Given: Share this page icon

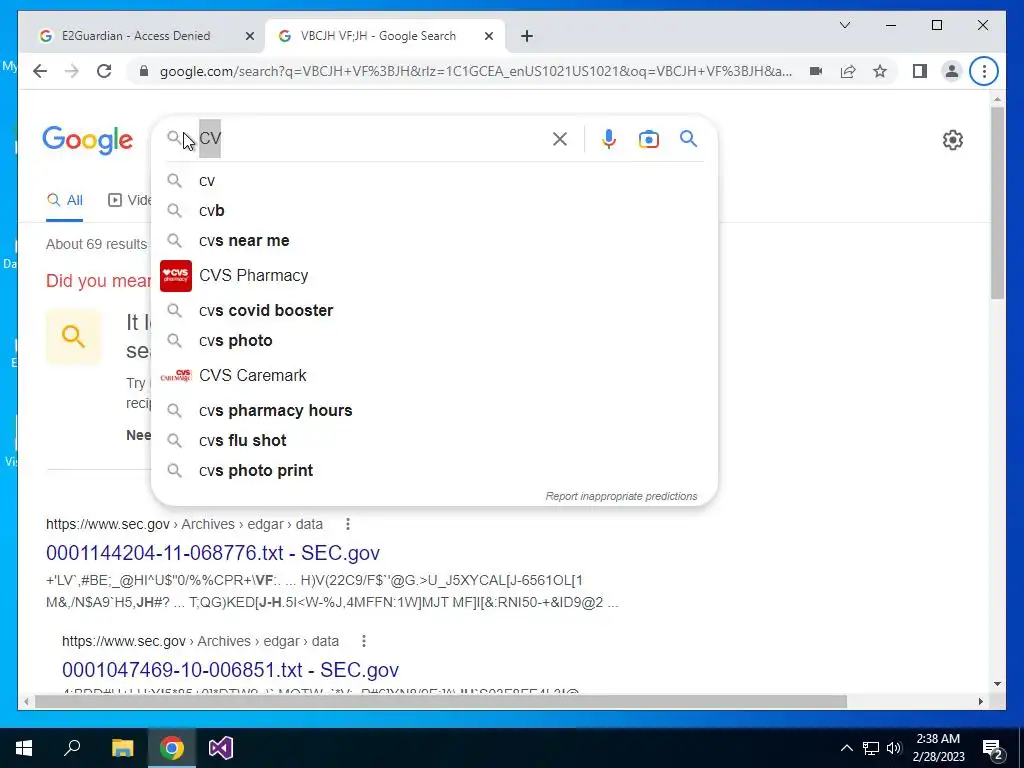Looking at the screenshot, I should [x=848, y=71].
